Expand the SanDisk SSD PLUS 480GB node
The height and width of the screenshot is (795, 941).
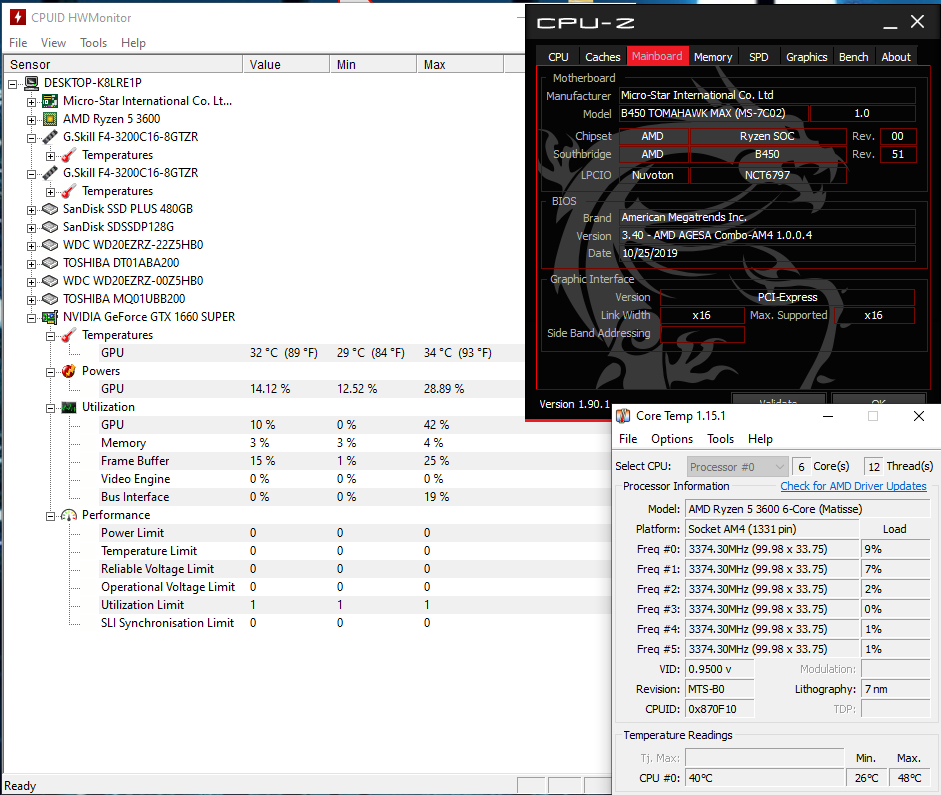click(x=31, y=210)
